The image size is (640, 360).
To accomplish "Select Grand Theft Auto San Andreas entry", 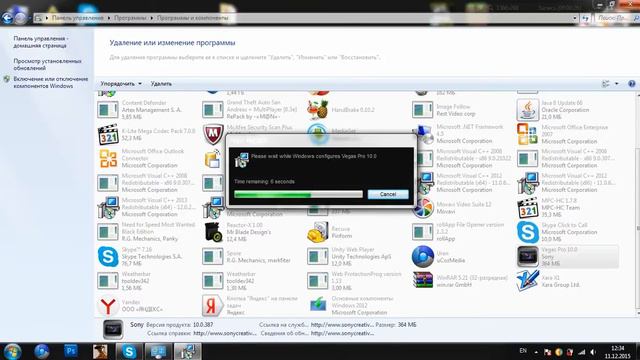I will [251, 110].
